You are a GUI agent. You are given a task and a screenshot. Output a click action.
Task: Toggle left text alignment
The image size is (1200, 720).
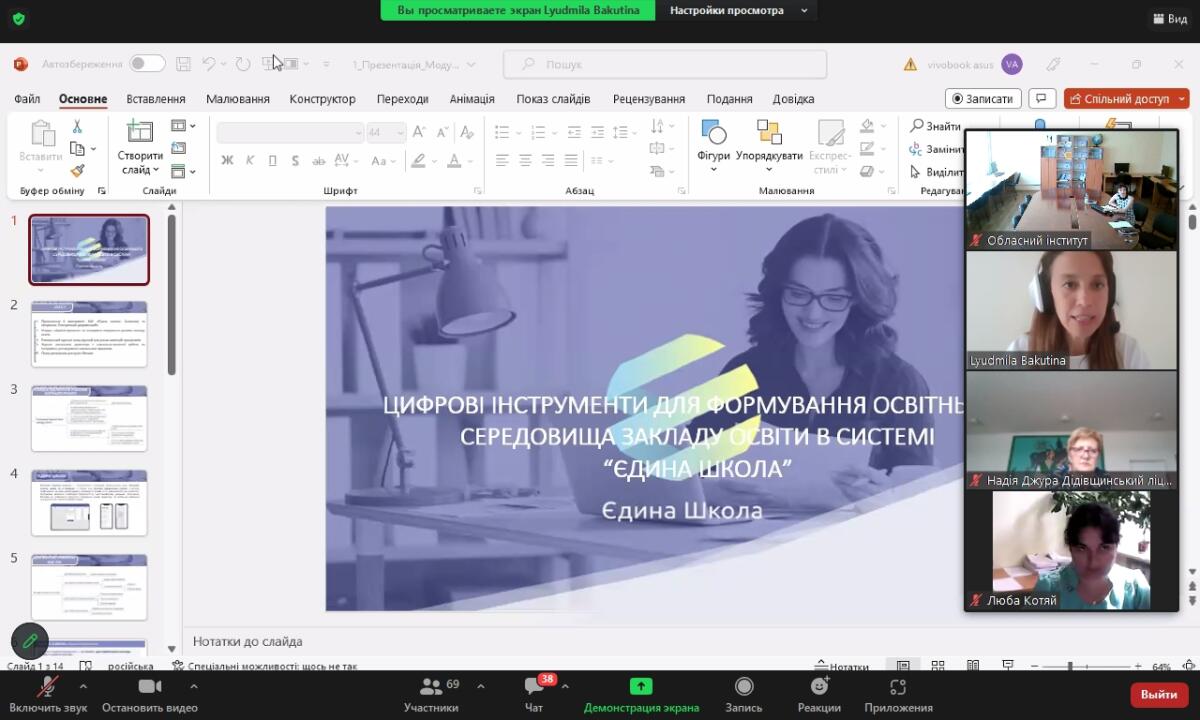tap(502, 160)
